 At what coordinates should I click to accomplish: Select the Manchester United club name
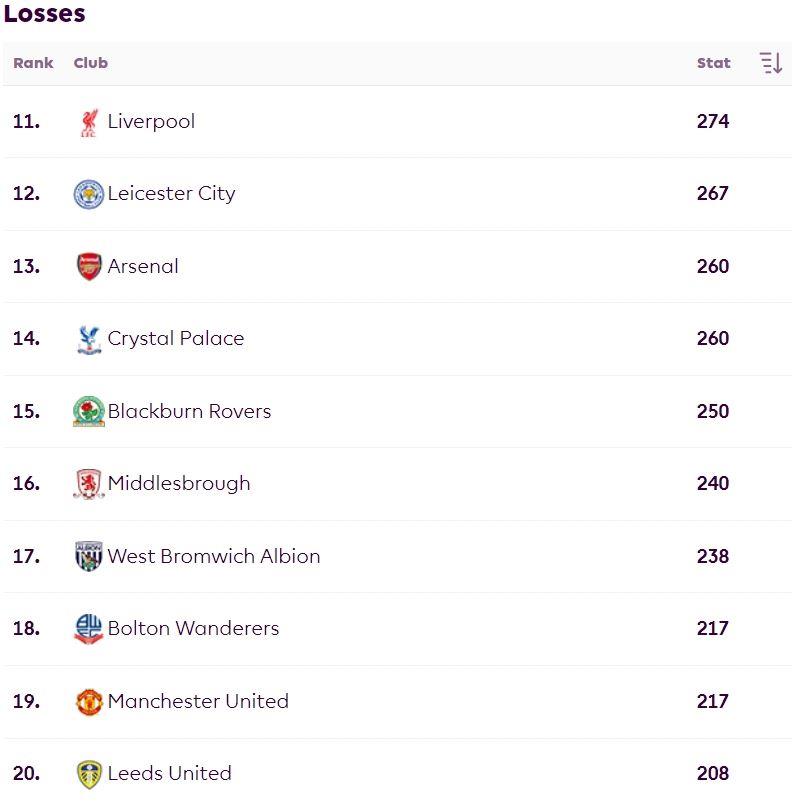tap(198, 701)
